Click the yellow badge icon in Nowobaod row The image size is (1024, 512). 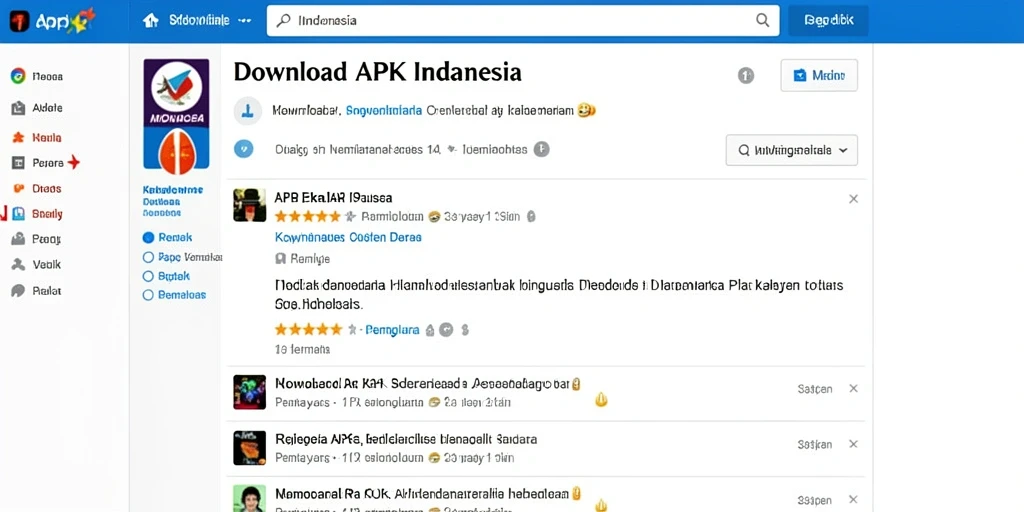point(601,400)
